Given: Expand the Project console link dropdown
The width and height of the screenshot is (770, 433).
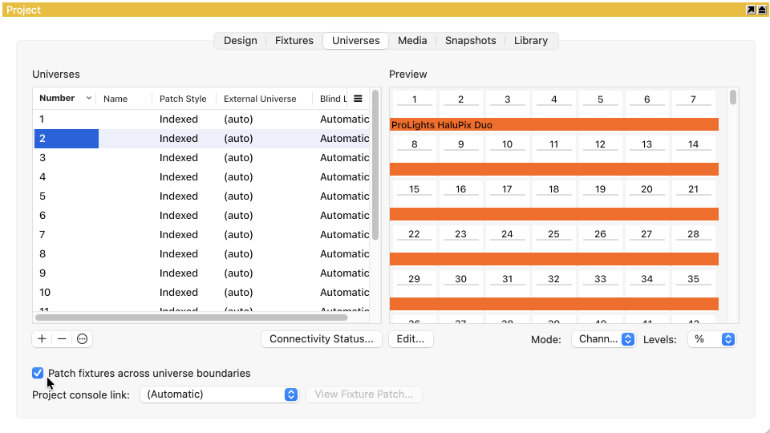Looking at the screenshot, I should click(x=220, y=394).
